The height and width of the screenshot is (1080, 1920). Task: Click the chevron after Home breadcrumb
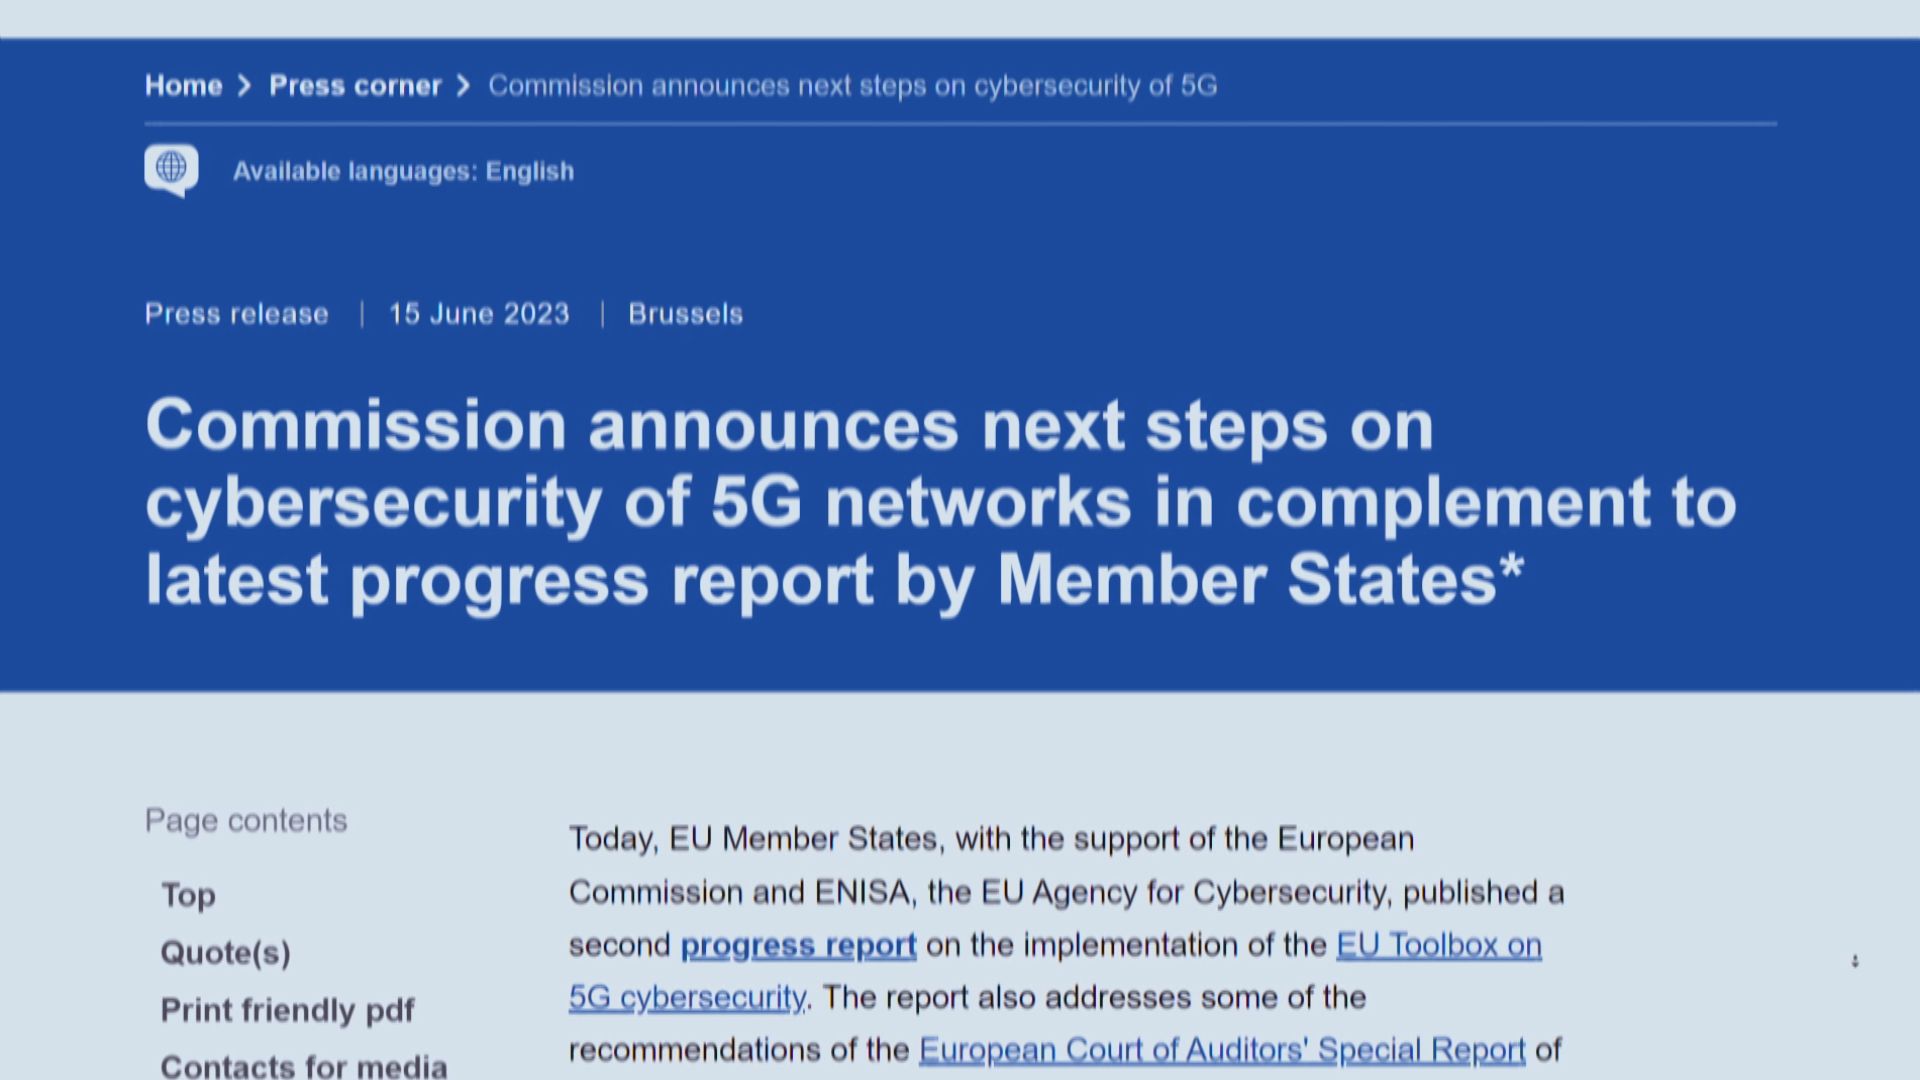[x=245, y=86]
